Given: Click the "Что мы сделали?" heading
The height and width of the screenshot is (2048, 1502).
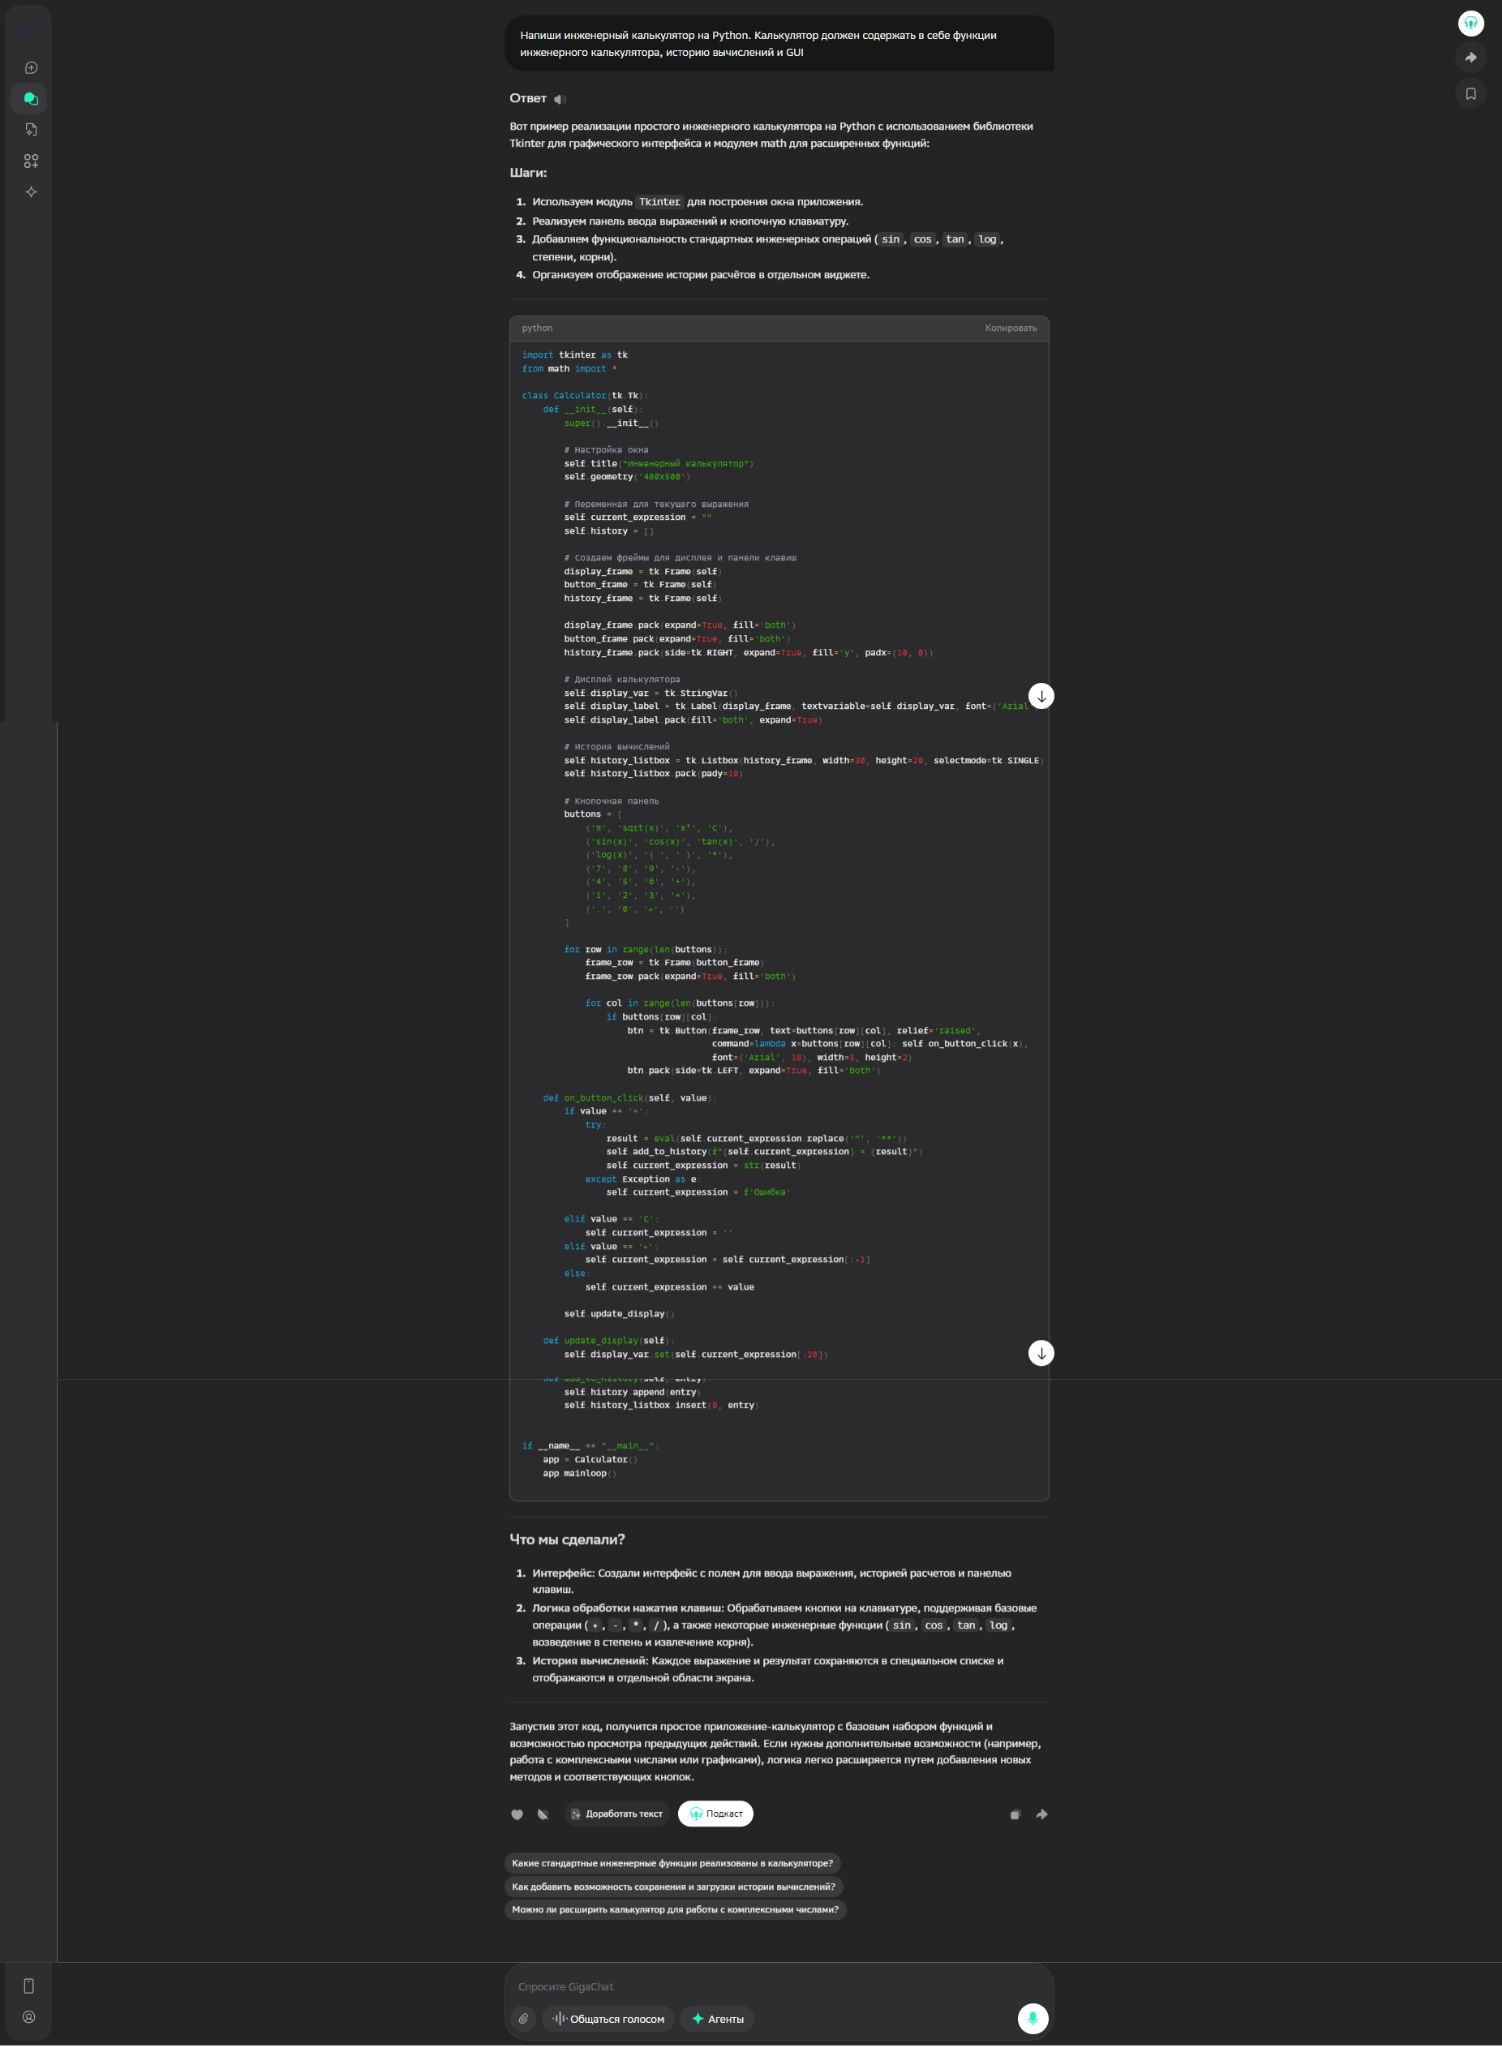Looking at the screenshot, I should coord(567,1540).
